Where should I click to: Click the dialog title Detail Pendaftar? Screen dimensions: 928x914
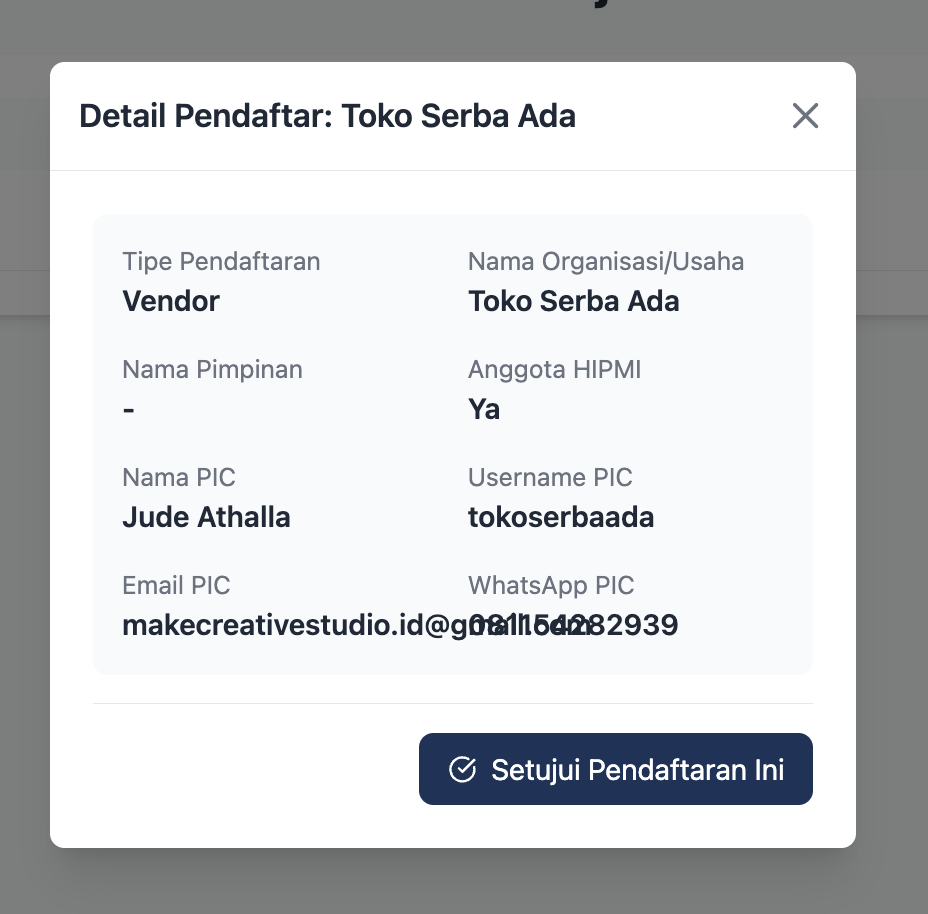[x=327, y=116]
